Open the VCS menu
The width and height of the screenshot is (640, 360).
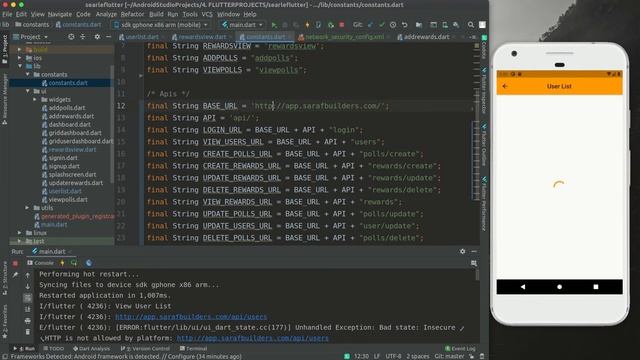[207, 14]
